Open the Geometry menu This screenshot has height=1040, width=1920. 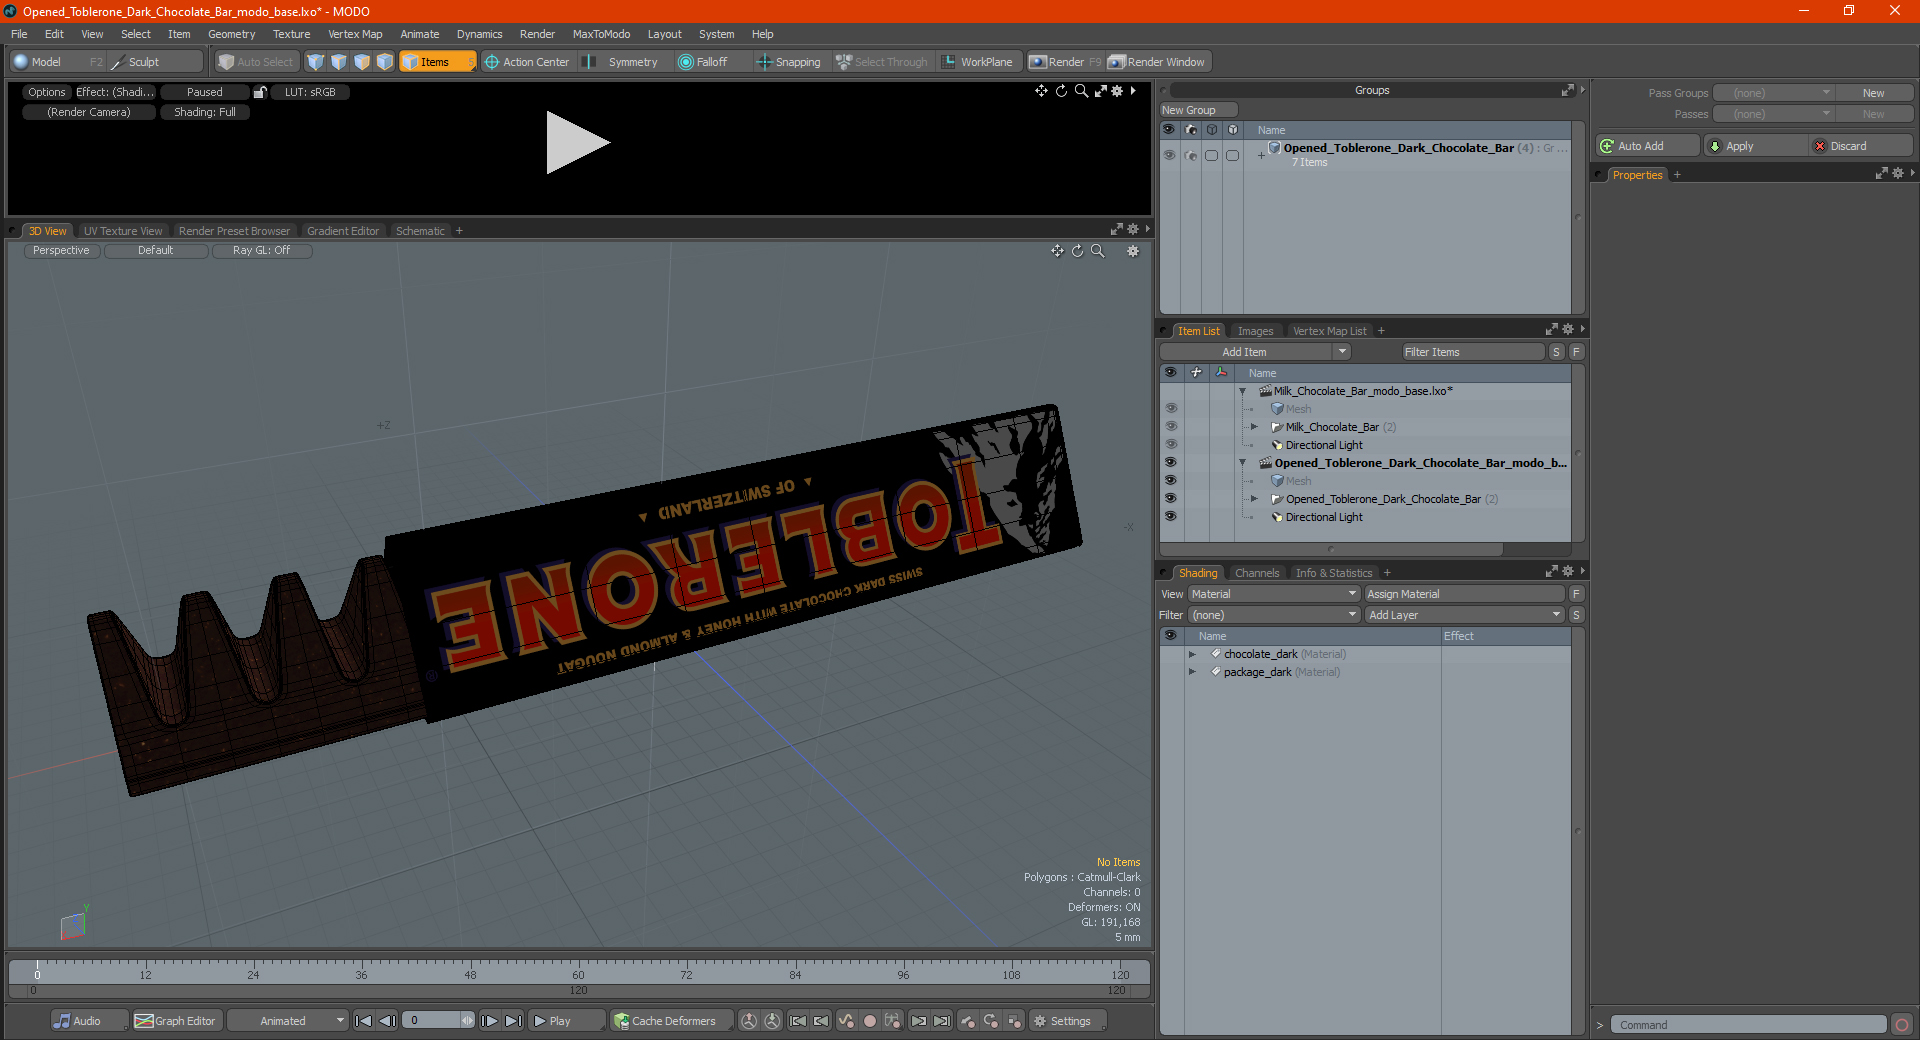click(231, 34)
